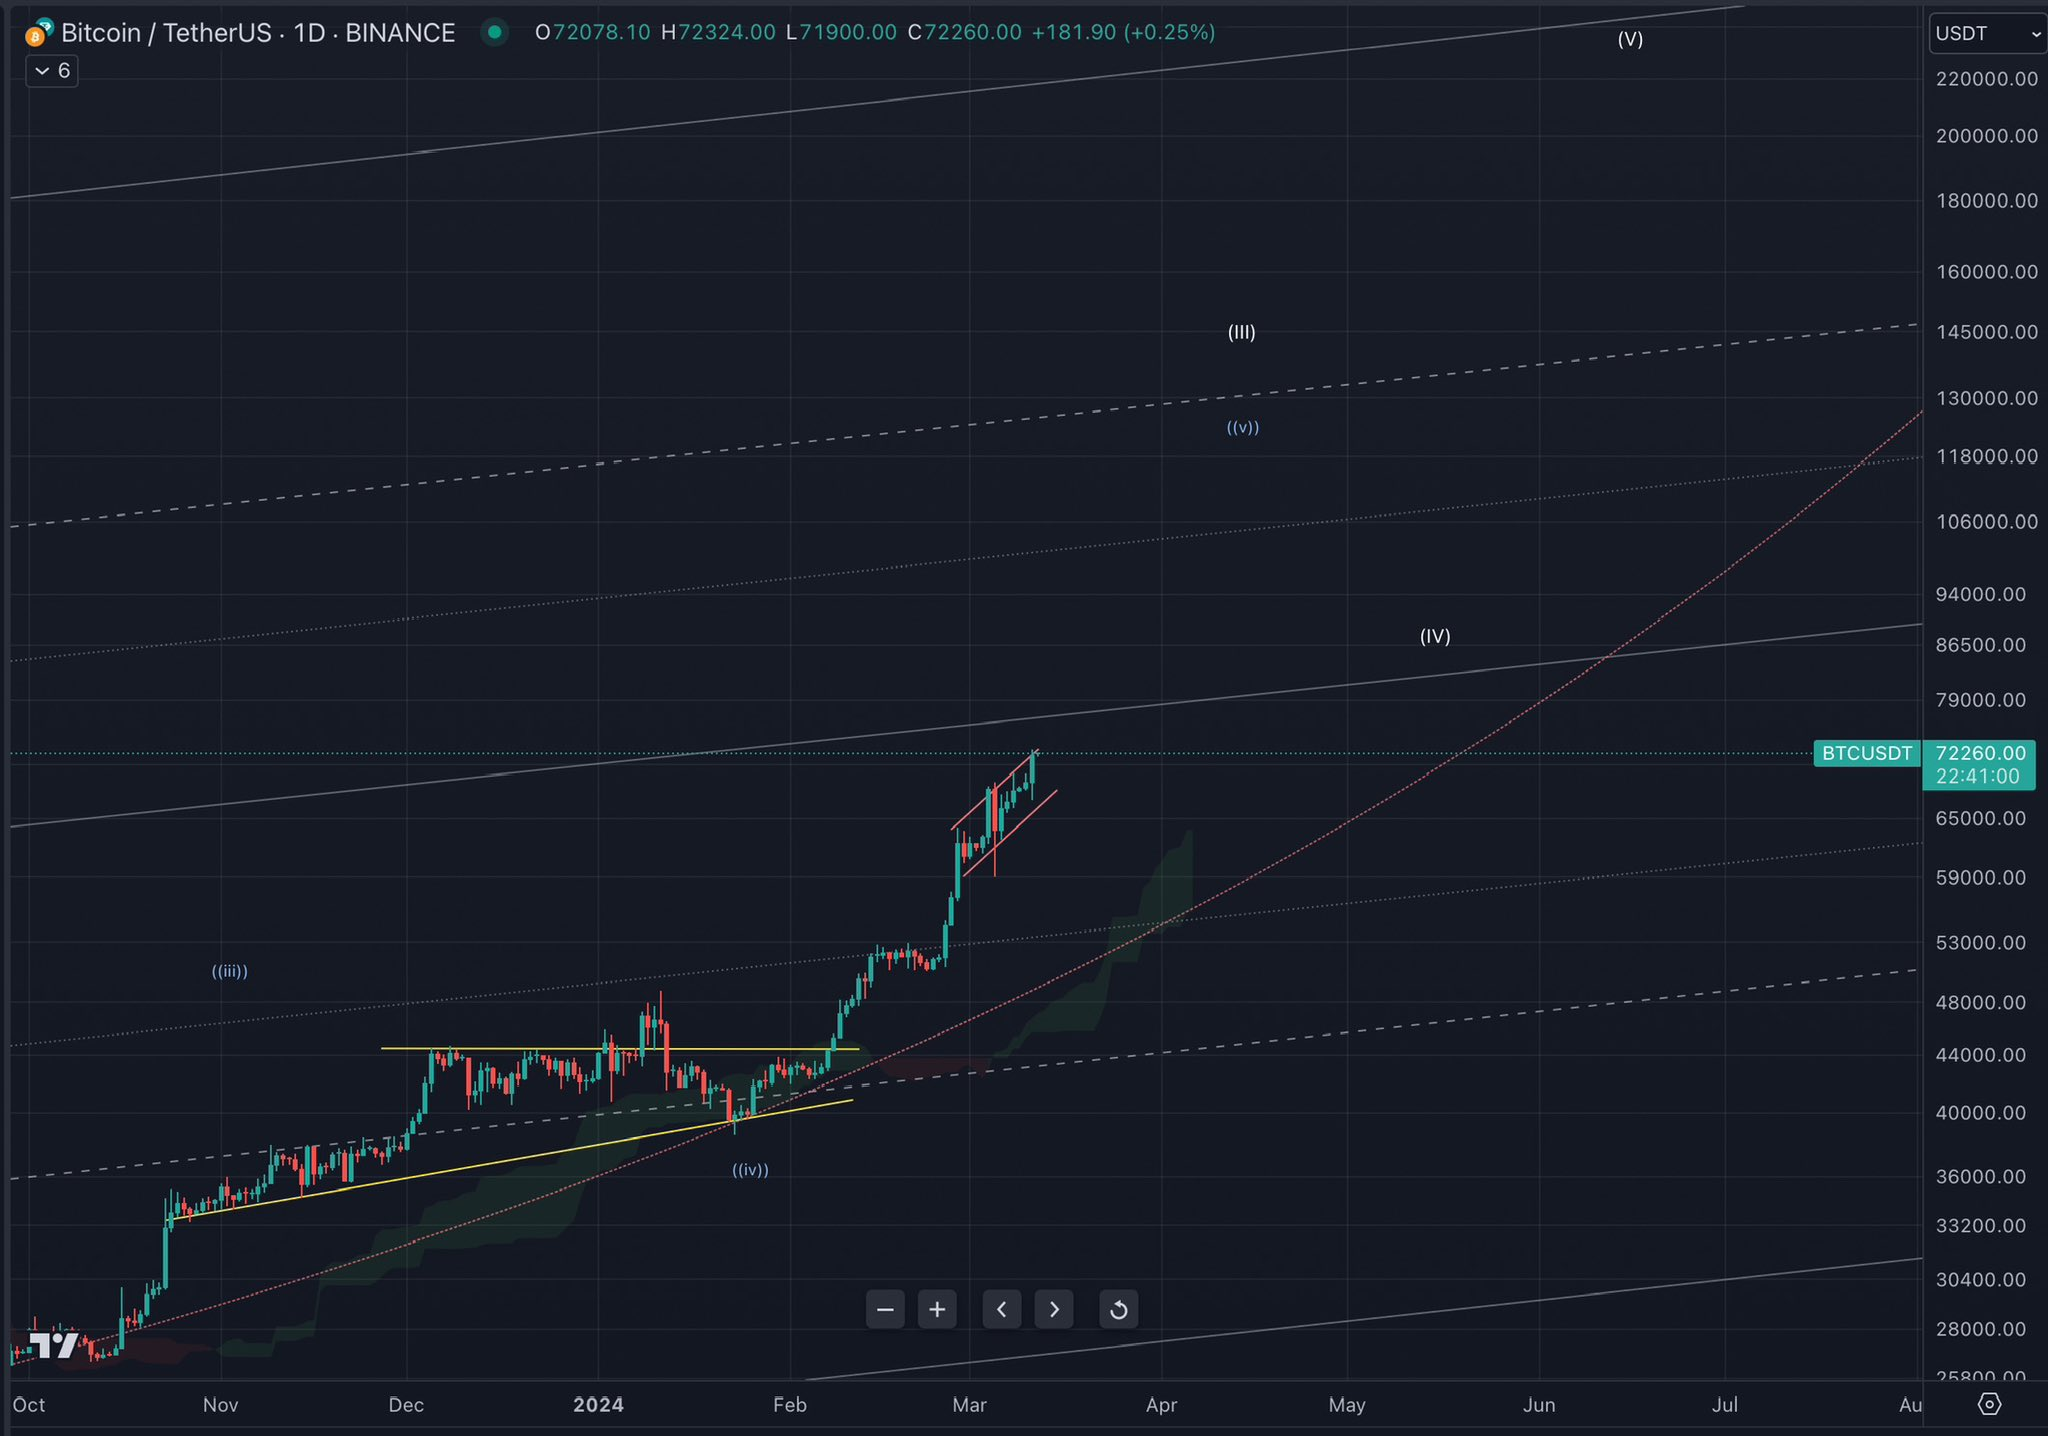2048x1436 pixels.
Task: Click the zoom out minus button
Action: click(885, 1310)
